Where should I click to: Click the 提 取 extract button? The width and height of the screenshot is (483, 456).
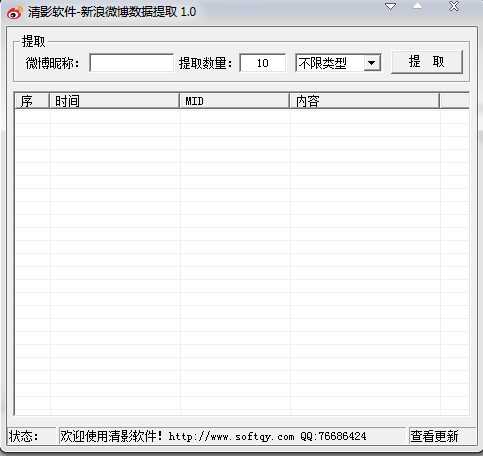pyautogui.click(x=427, y=62)
